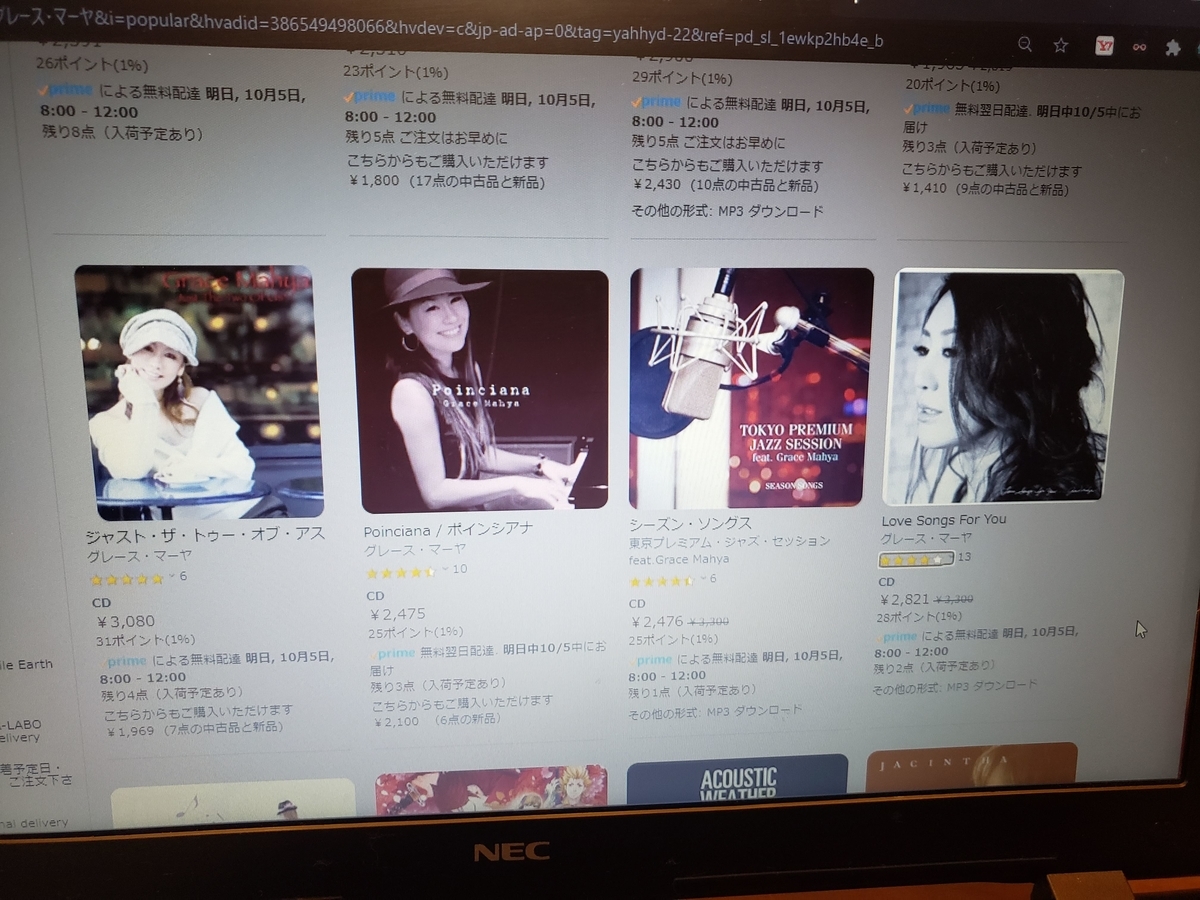Click the ¥2,475 CD price

pos(398,614)
